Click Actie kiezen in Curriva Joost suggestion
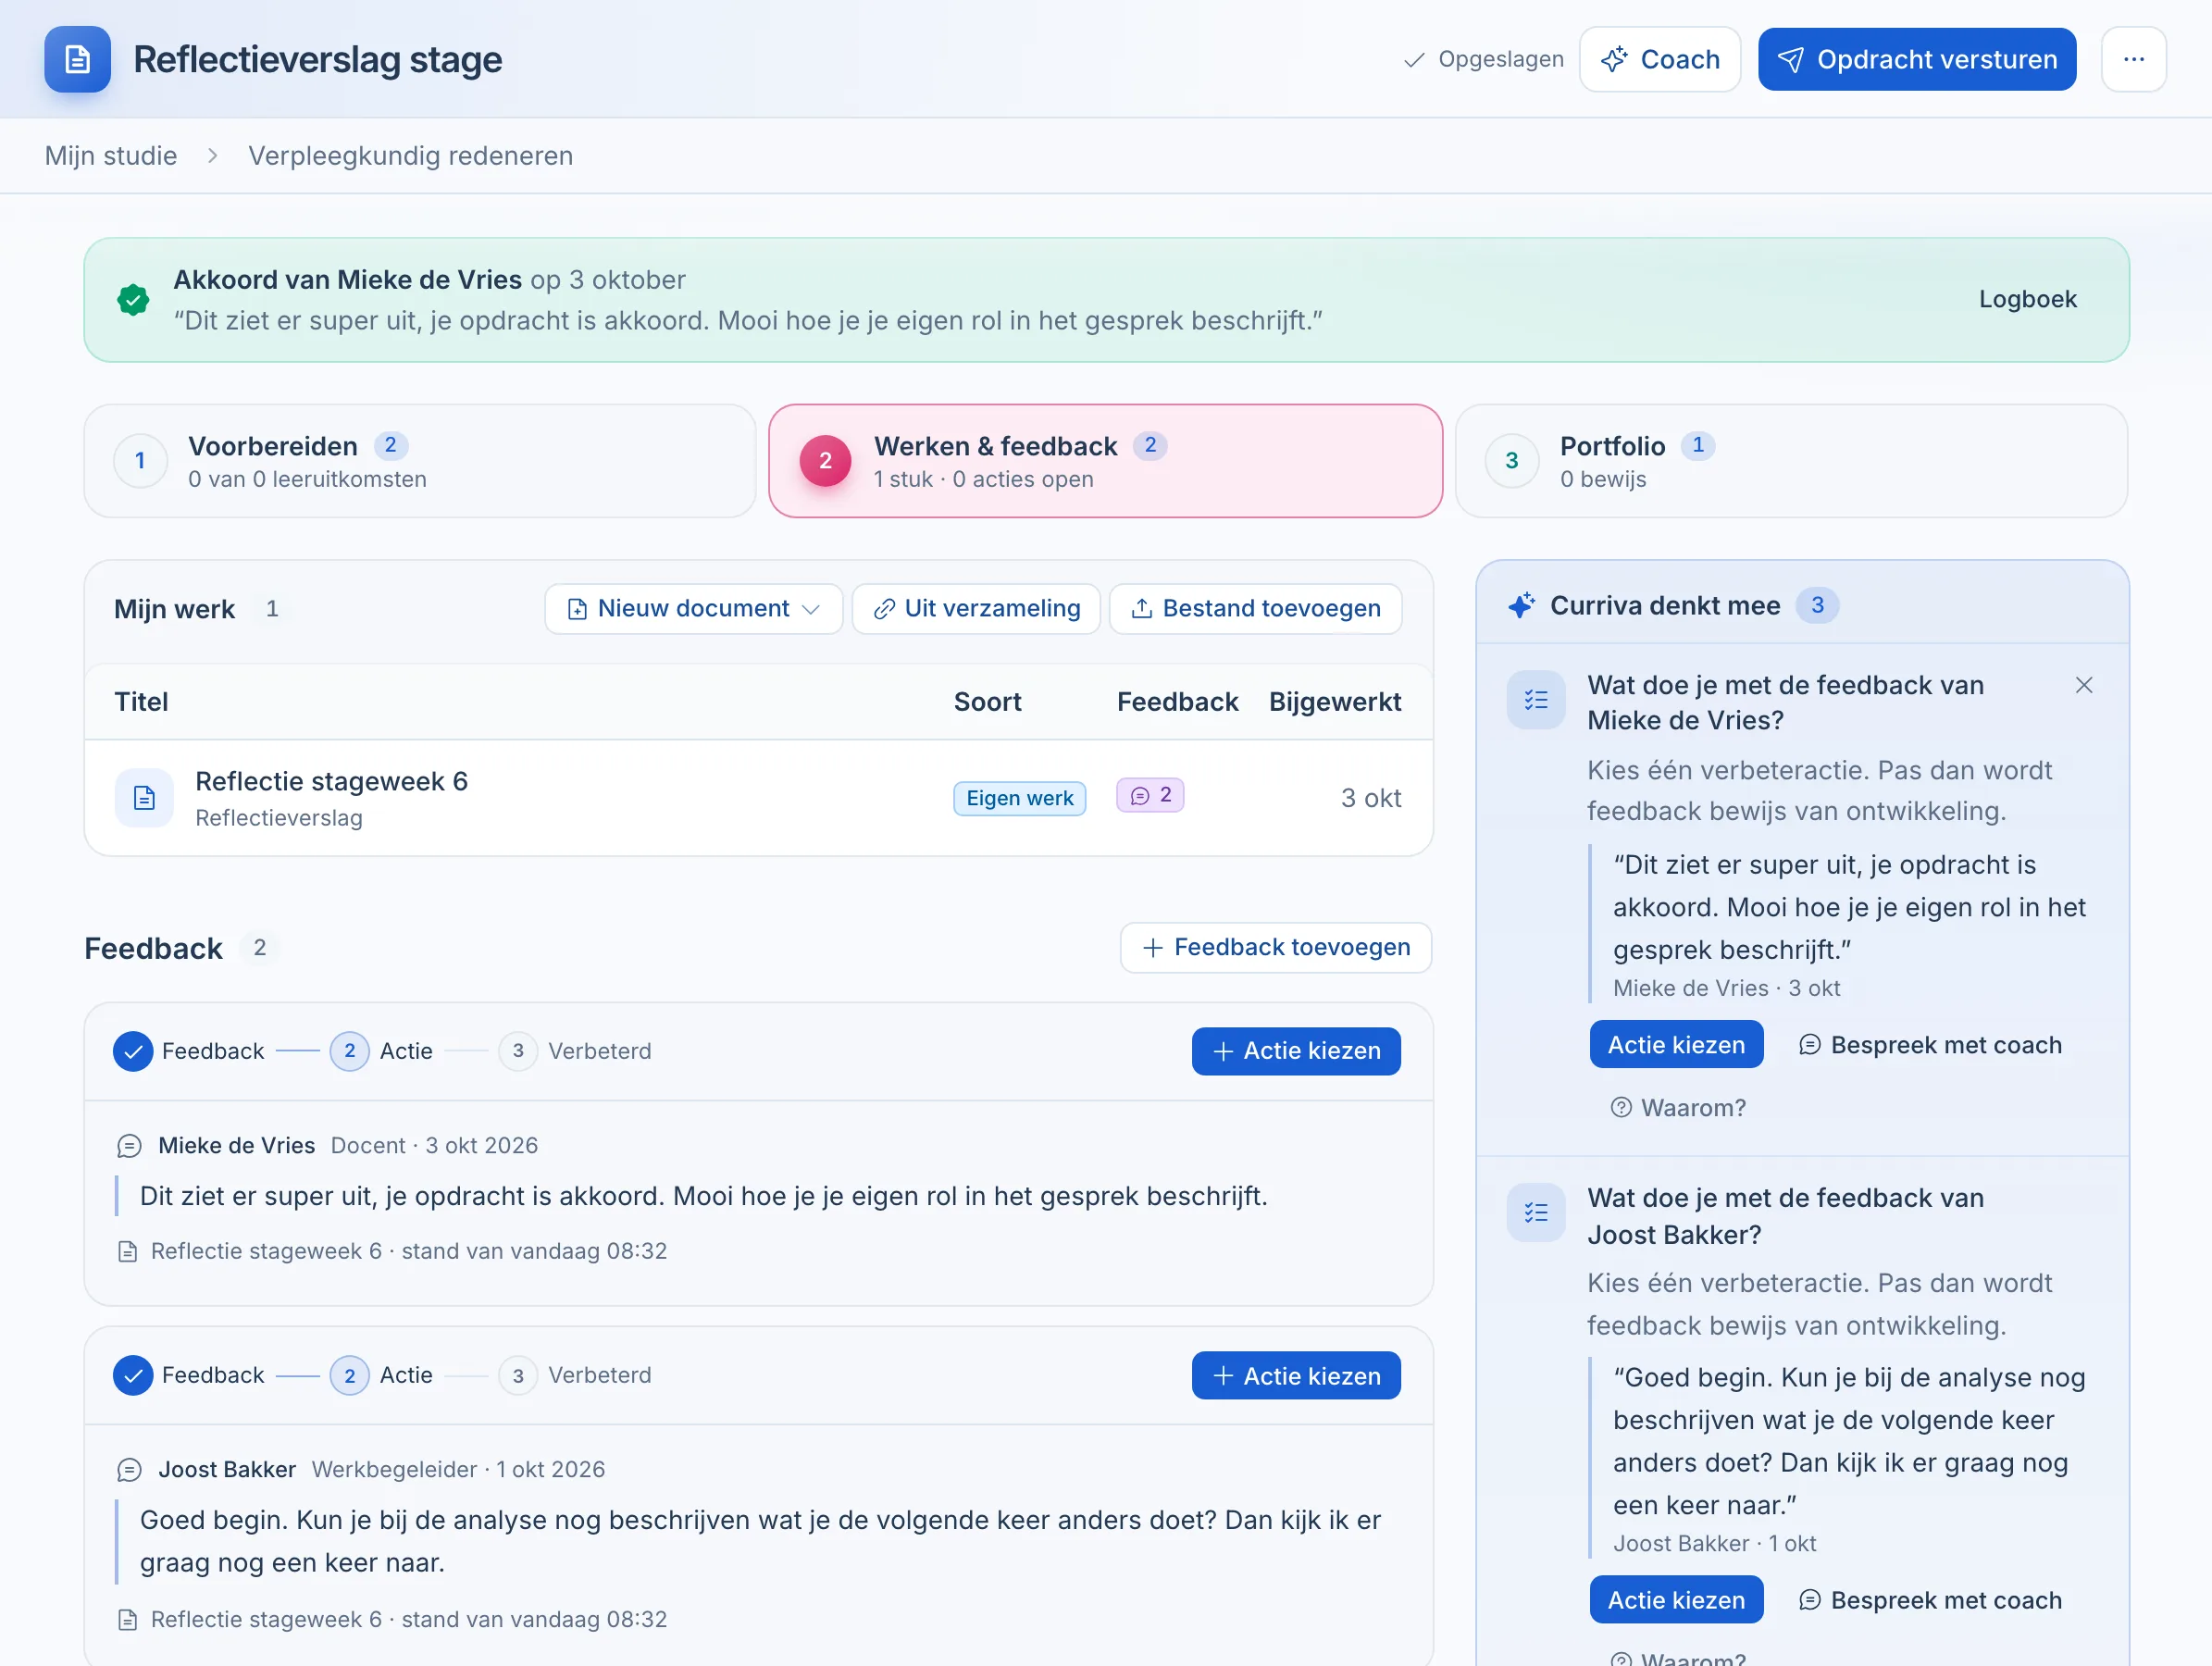This screenshot has height=1666, width=2212. 1676,1600
